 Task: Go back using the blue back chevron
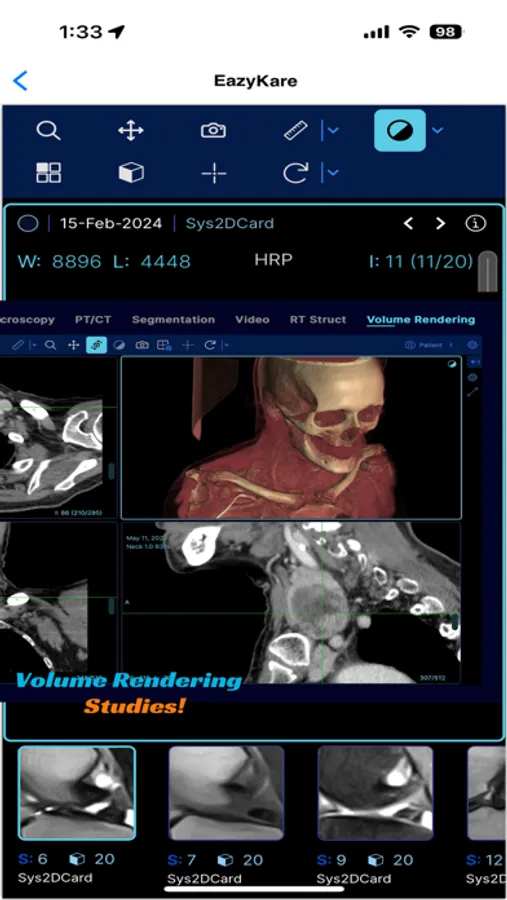click(x=20, y=80)
